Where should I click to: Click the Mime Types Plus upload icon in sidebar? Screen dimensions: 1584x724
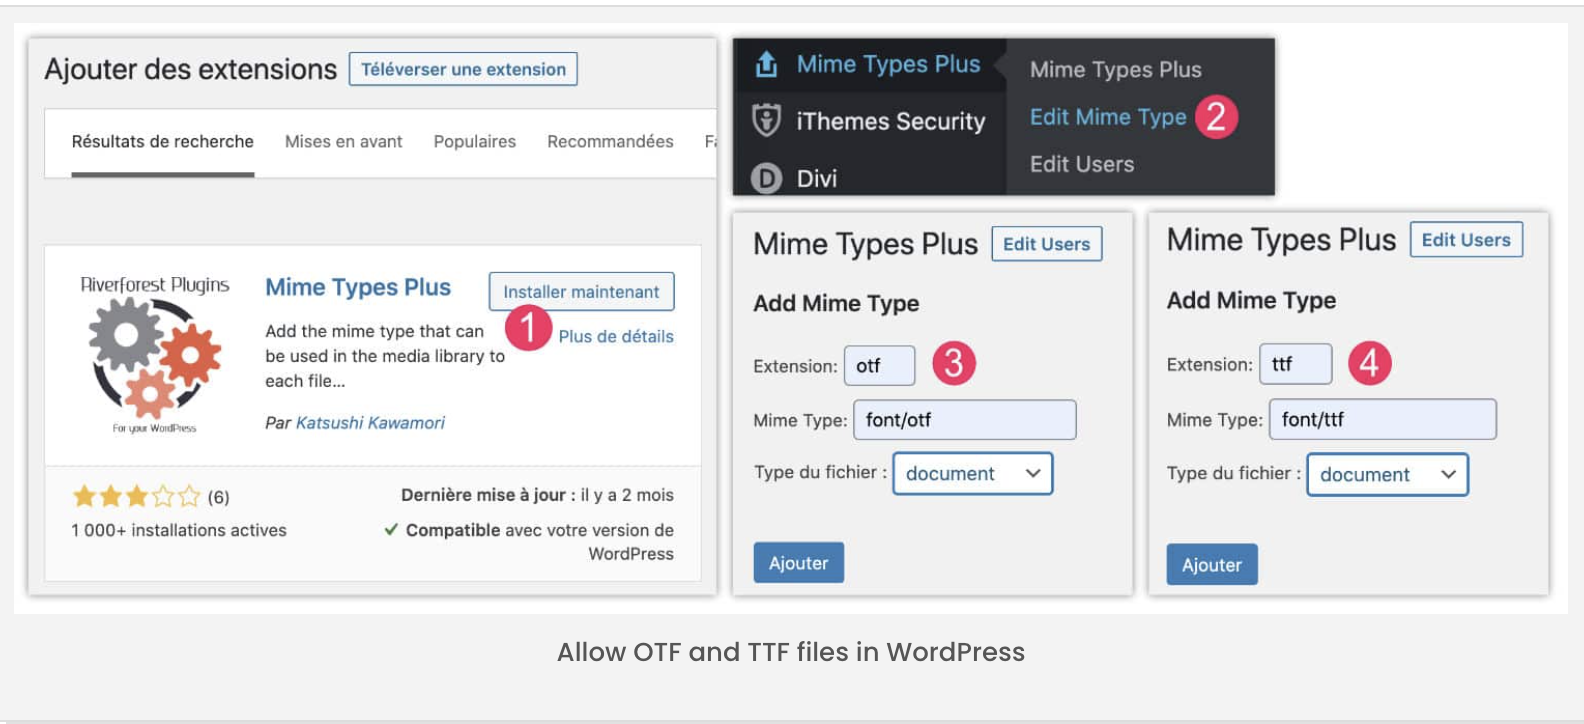tap(767, 64)
